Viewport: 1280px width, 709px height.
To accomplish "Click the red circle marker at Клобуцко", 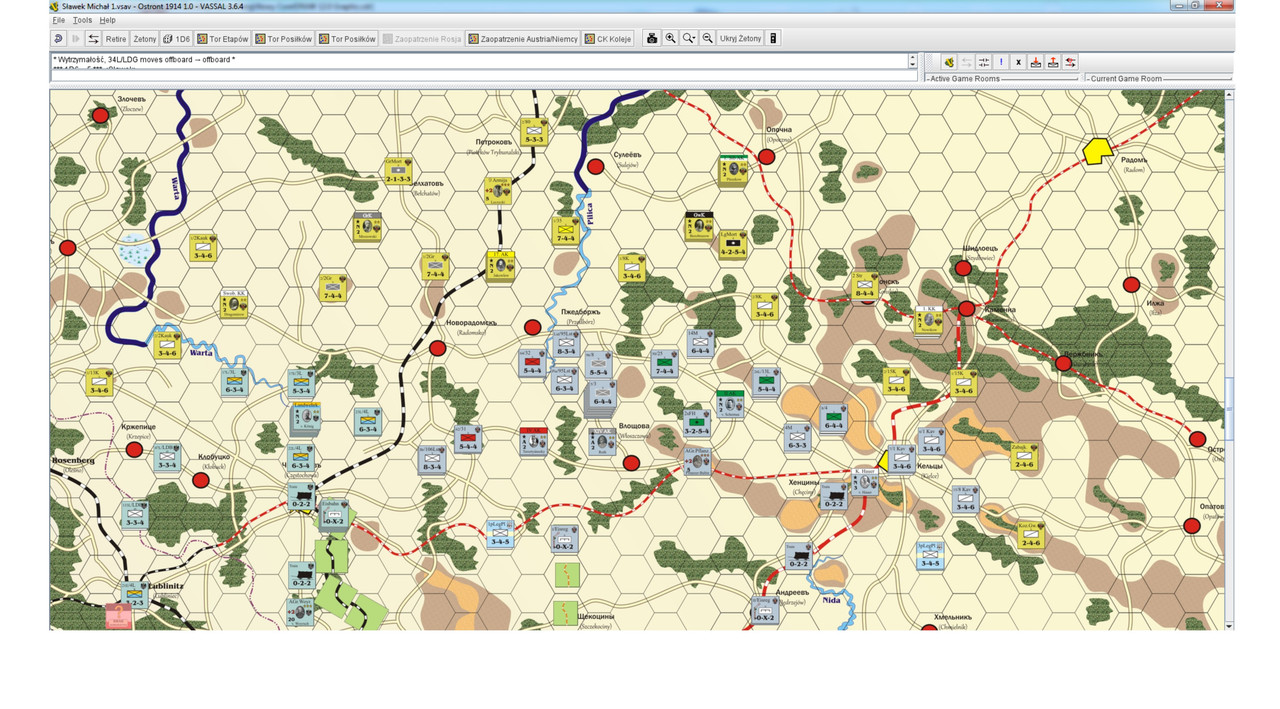I will point(200,480).
